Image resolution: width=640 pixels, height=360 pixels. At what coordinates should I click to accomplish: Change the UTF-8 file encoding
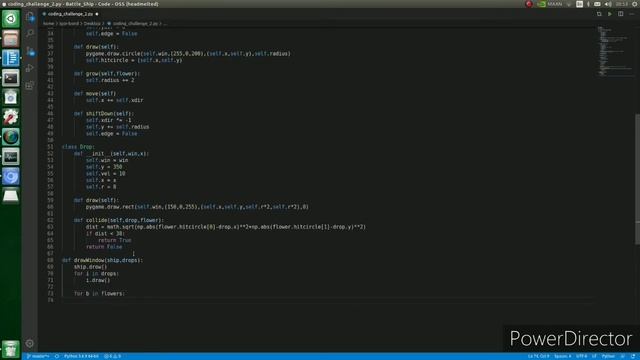[x=581, y=356]
